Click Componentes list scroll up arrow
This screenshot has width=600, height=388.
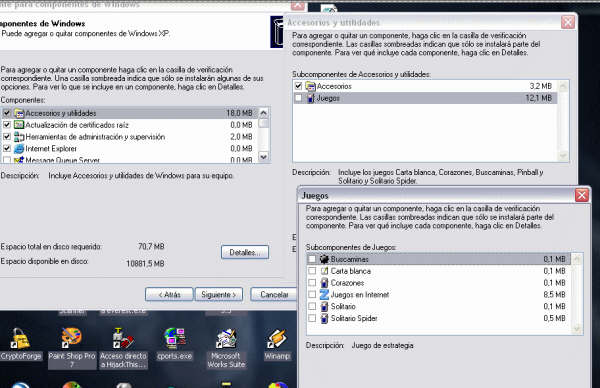263,112
